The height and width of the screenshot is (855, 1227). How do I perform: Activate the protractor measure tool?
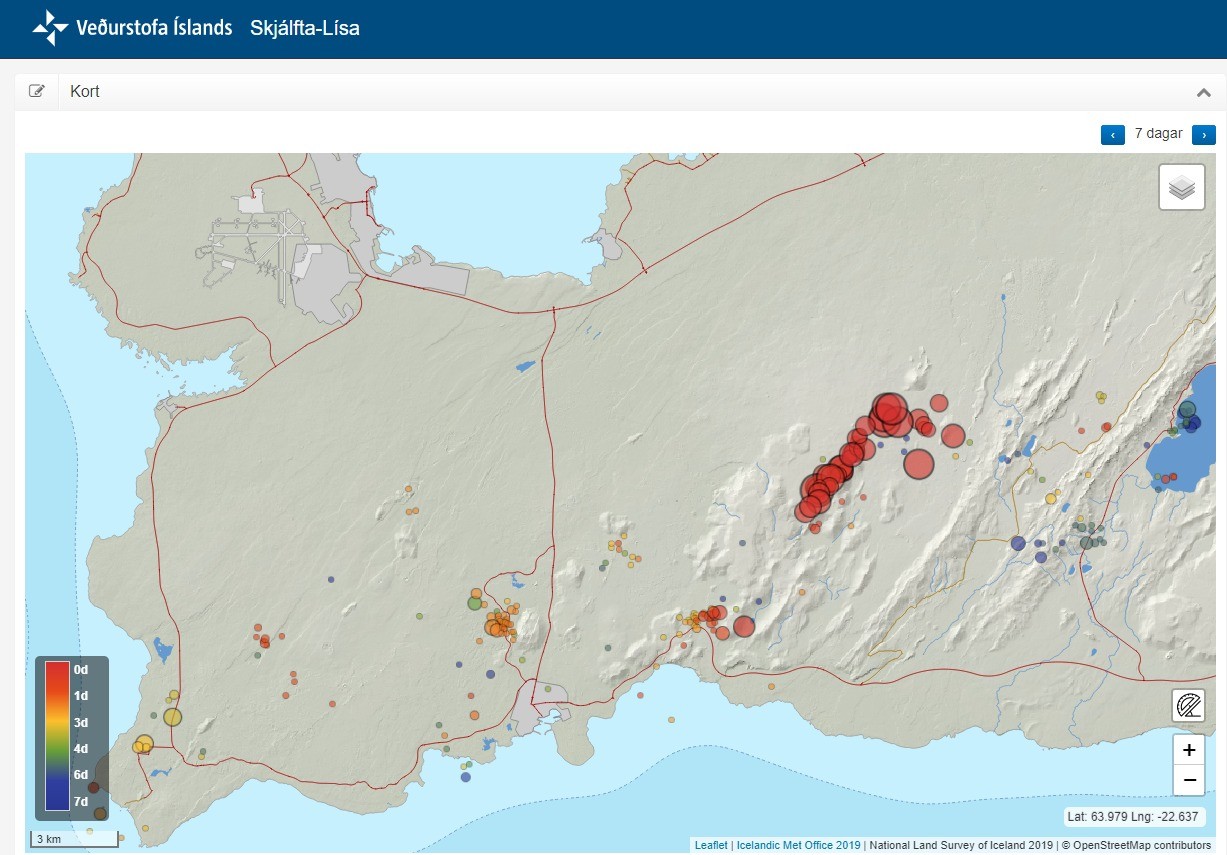[1188, 706]
